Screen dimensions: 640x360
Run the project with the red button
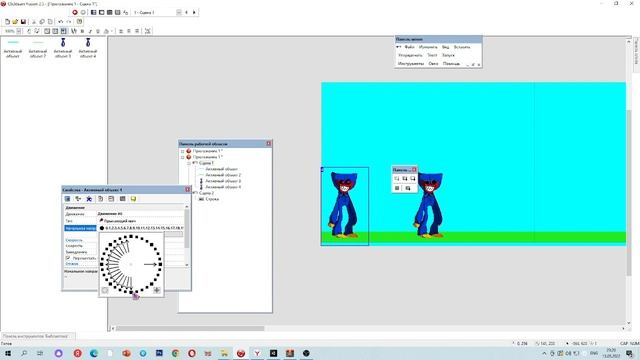point(75,12)
